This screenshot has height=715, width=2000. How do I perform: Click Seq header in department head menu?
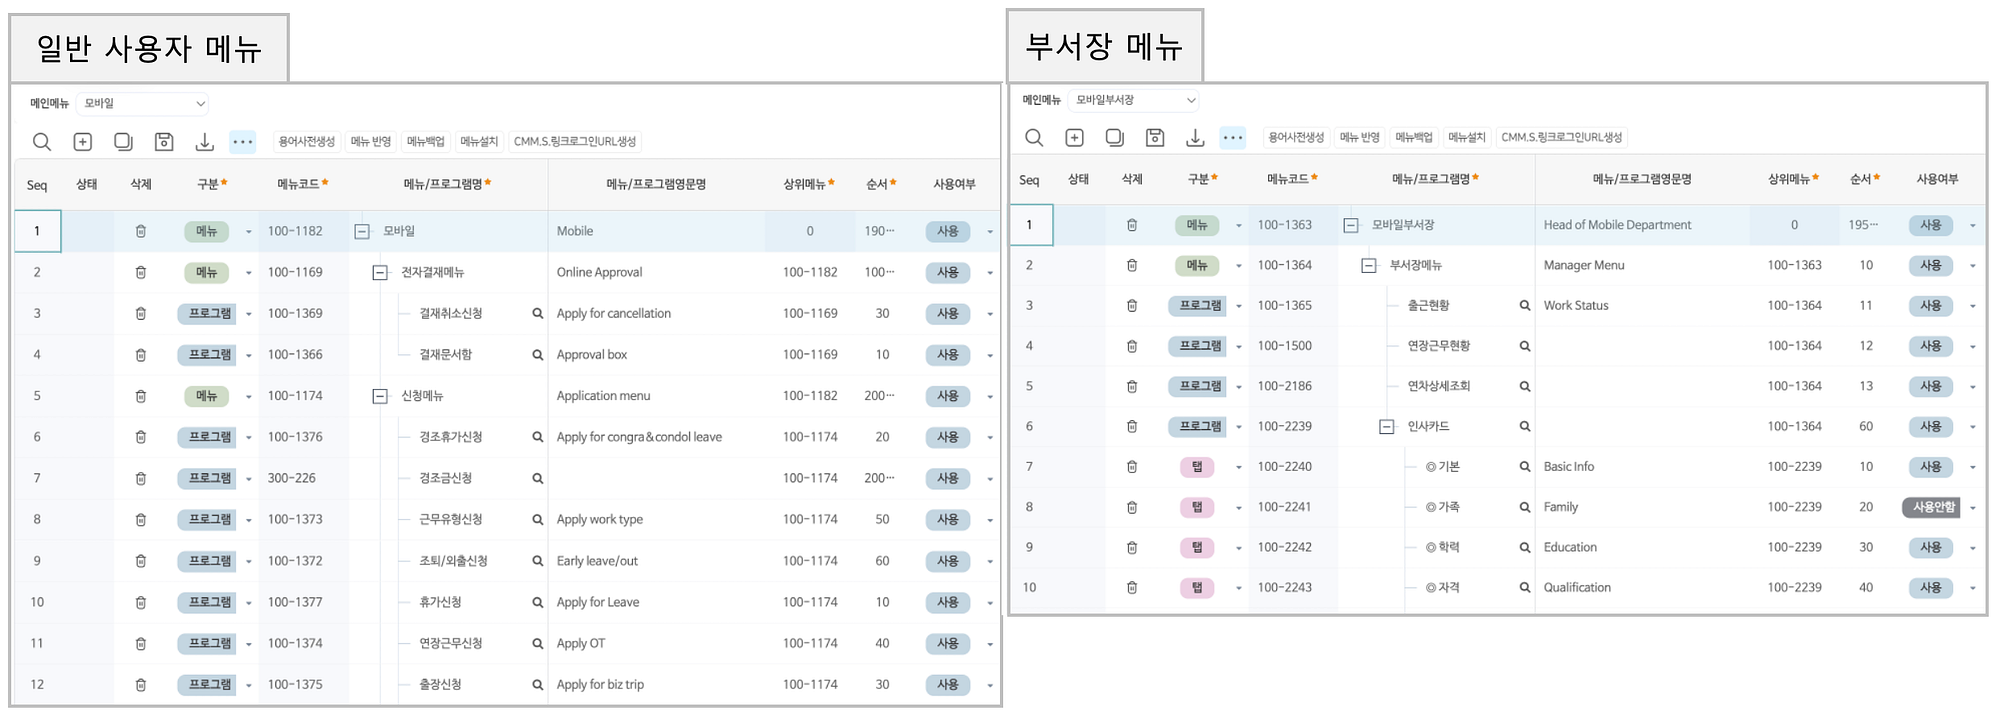tap(1029, 180)
